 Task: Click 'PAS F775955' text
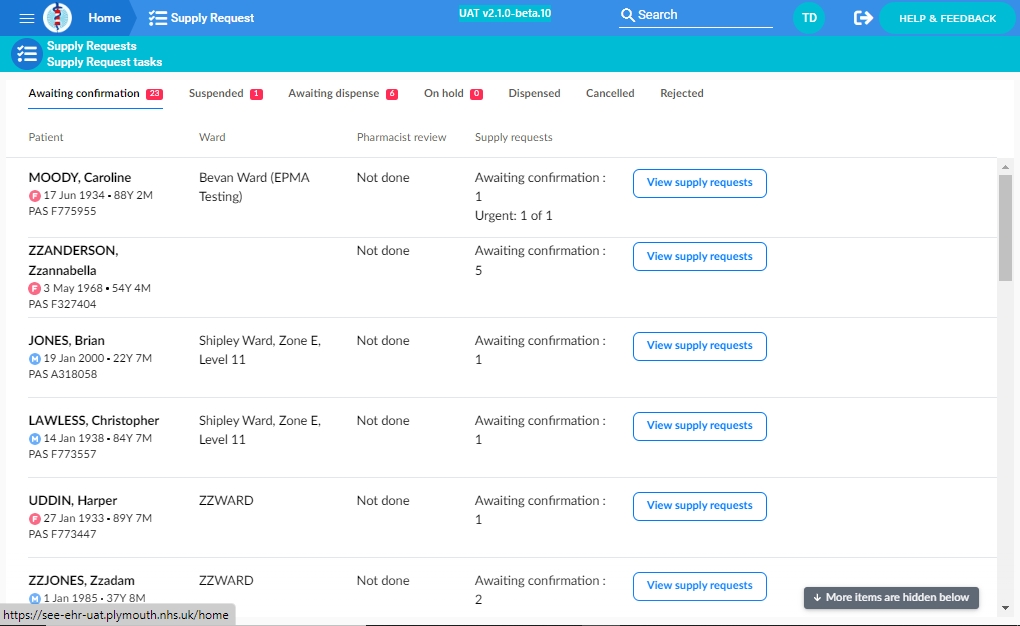tap(62, 211)
